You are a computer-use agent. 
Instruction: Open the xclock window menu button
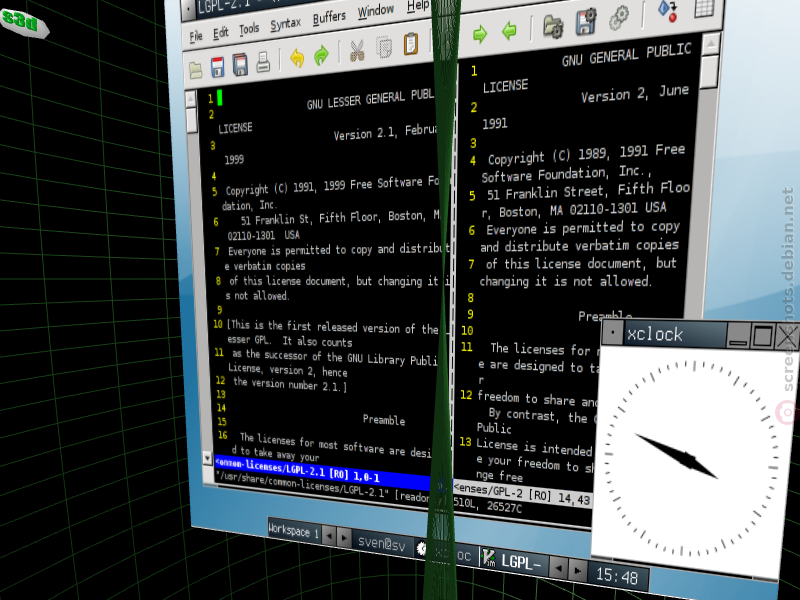612,333
